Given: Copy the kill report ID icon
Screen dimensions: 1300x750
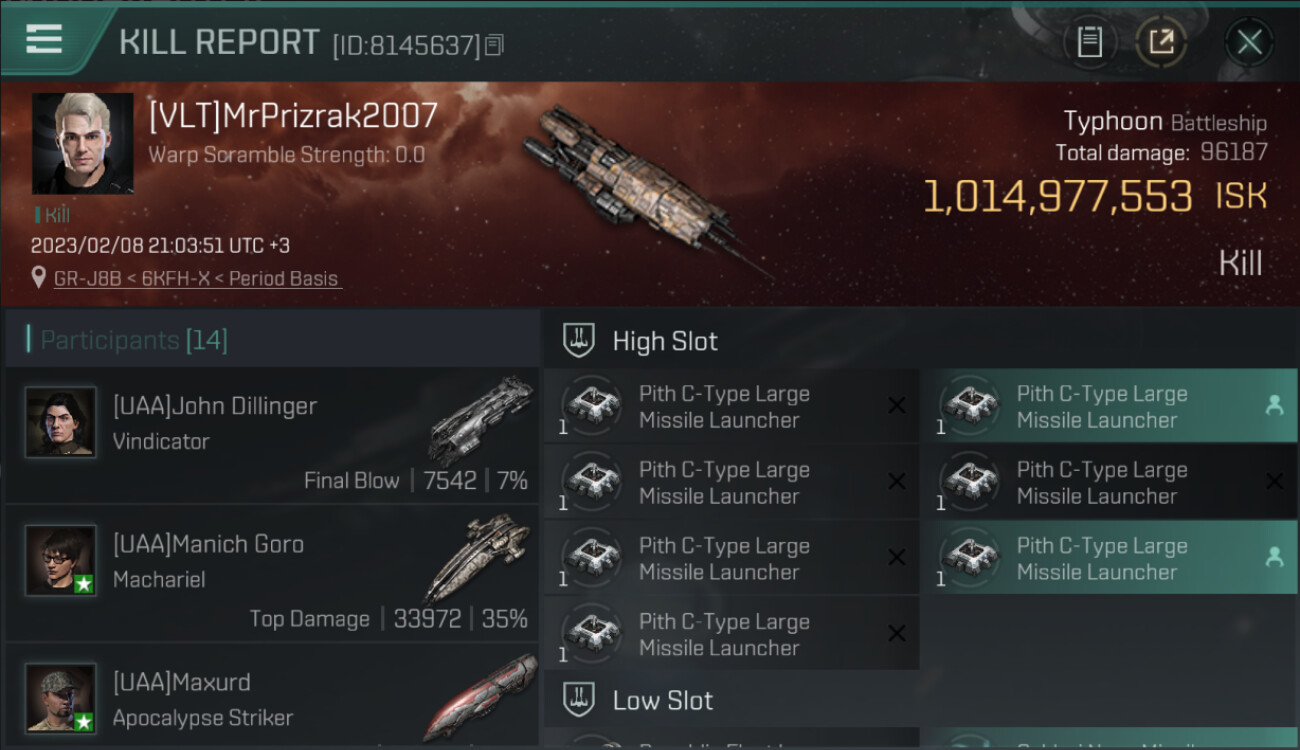Looking at the screenshot, I should click(494, 45).
